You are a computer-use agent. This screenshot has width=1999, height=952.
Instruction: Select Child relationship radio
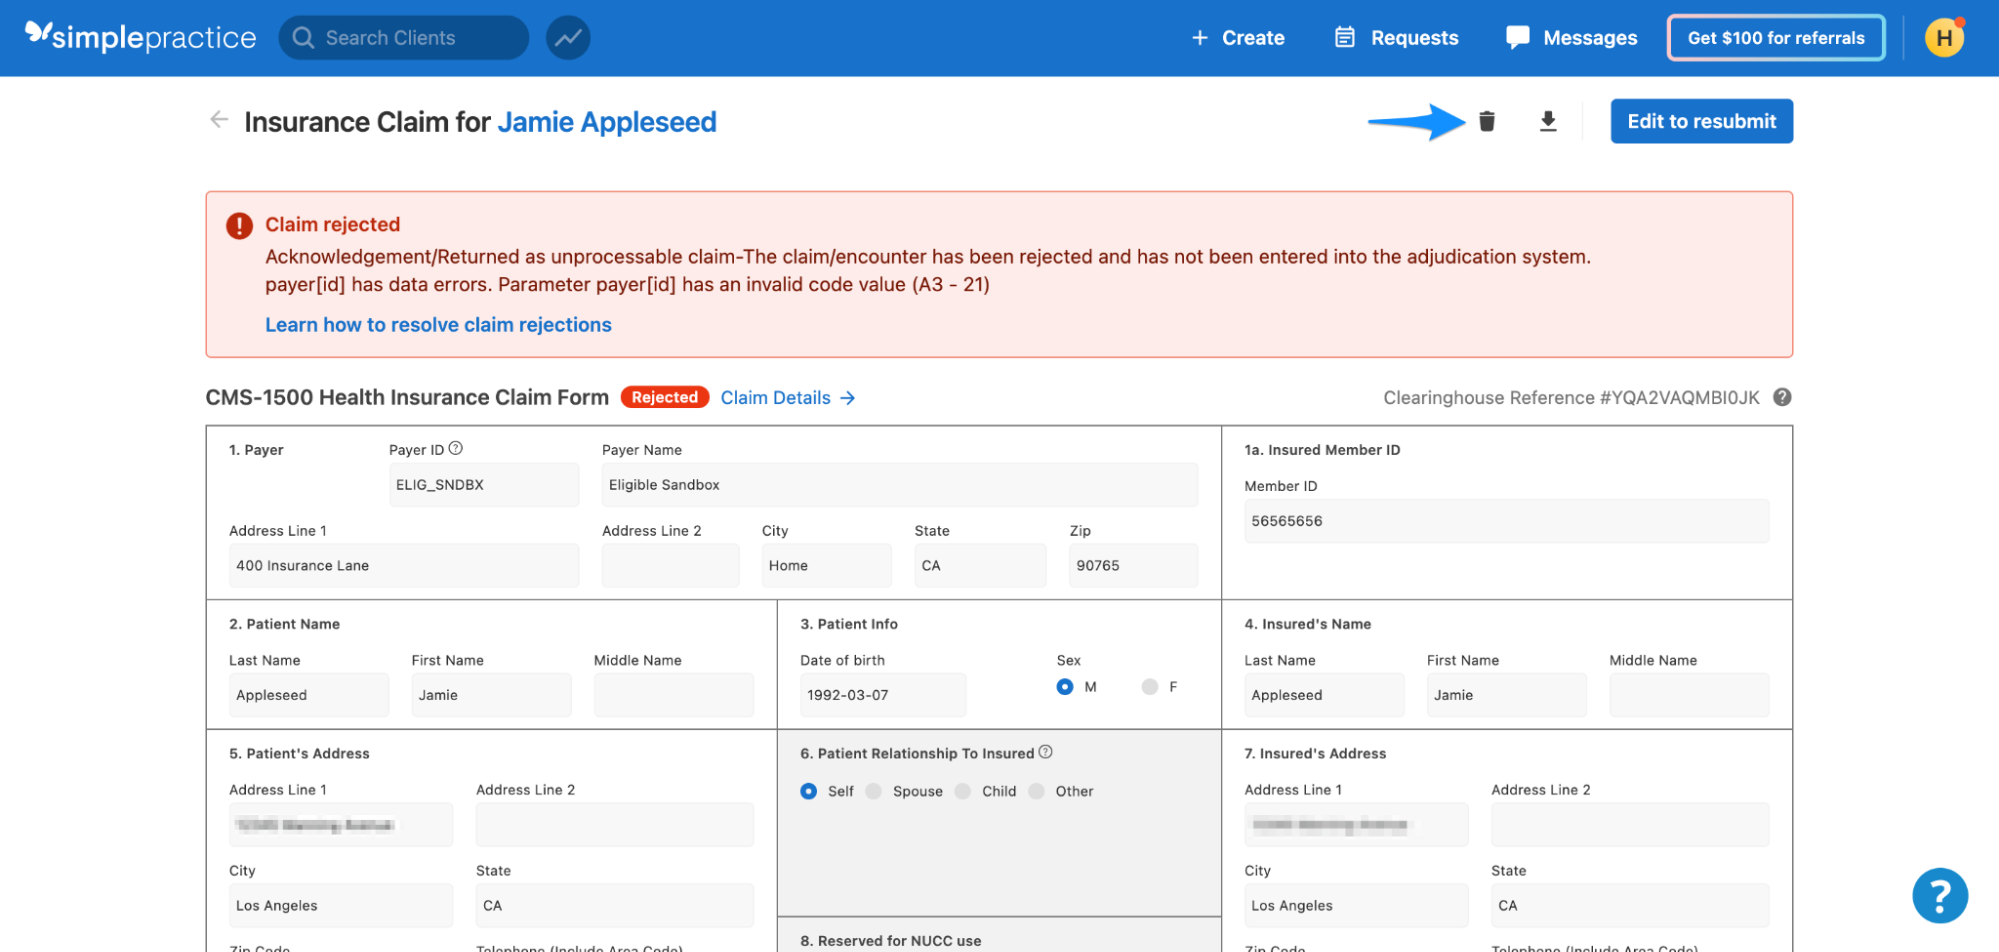click(963, 791)
